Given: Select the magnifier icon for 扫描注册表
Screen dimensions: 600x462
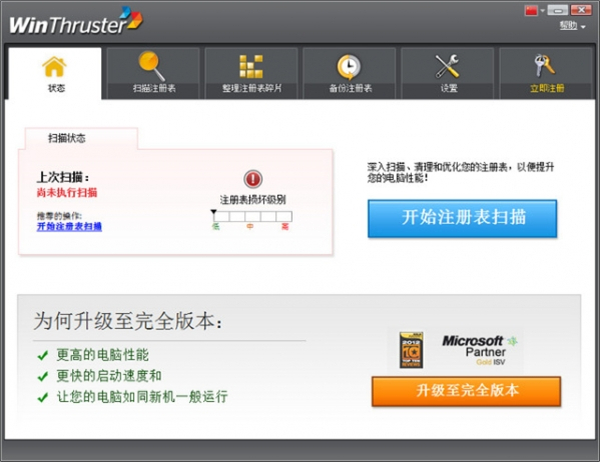Looking at the screenshot, I should point(152,67).
